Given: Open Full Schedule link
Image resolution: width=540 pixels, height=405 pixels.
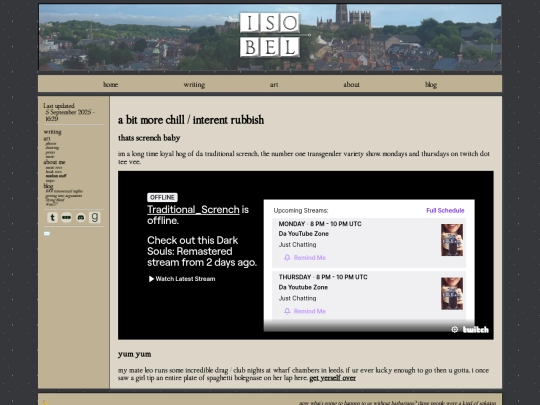Looking at the screenshot, I should [445, 210].
